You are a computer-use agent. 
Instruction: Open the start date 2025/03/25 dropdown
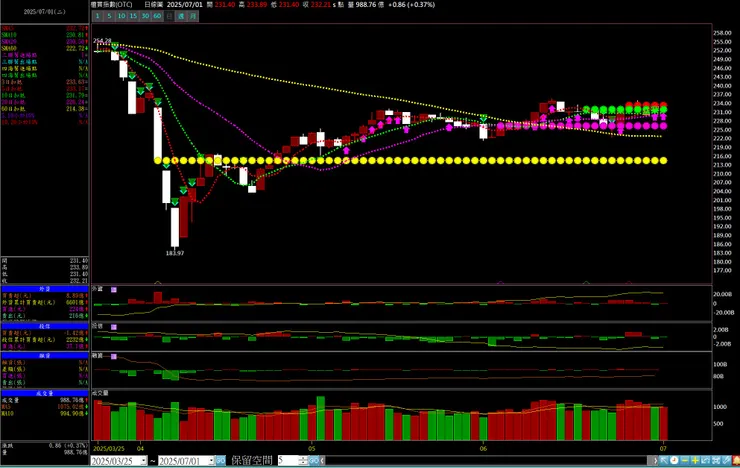[143, 460]
